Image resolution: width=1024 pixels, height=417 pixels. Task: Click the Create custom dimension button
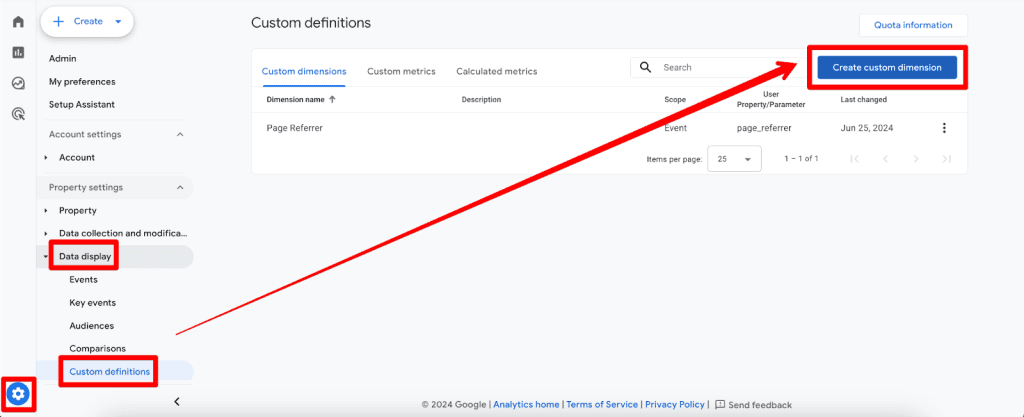[887, 67]
